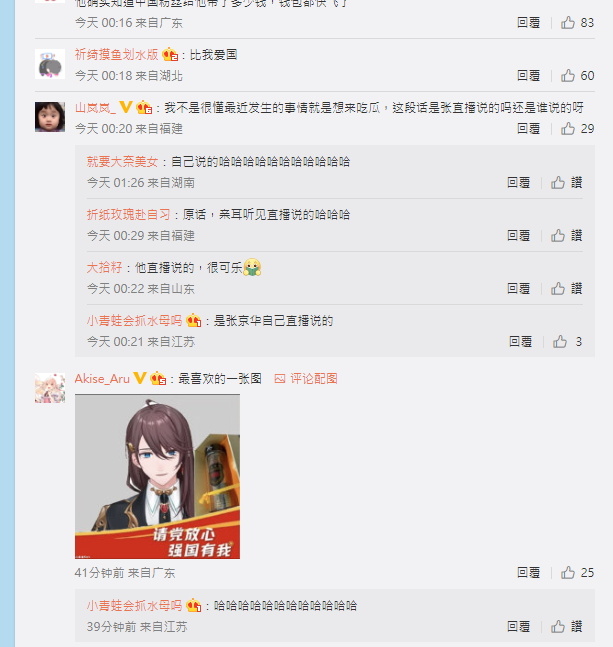613x647 pixels.
Task: Like 大拾籽's reply from 山东
Action: (x=566, y=288)
